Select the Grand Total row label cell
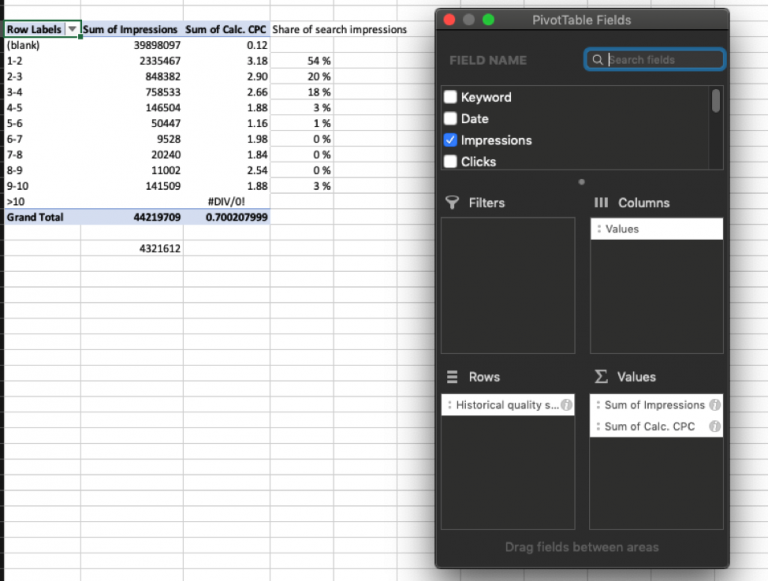This screenshot has height=581, width=768. pyautogui.click(x=41, y=217)
